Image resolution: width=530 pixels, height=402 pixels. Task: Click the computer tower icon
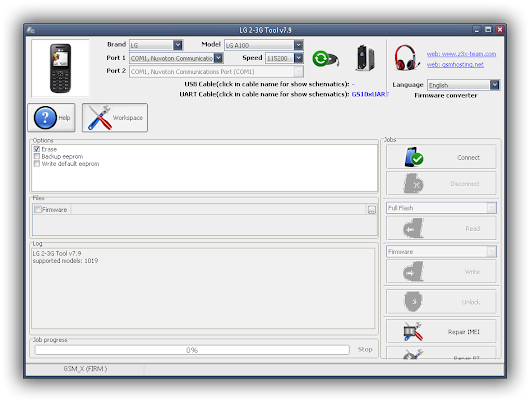[365, 58]
